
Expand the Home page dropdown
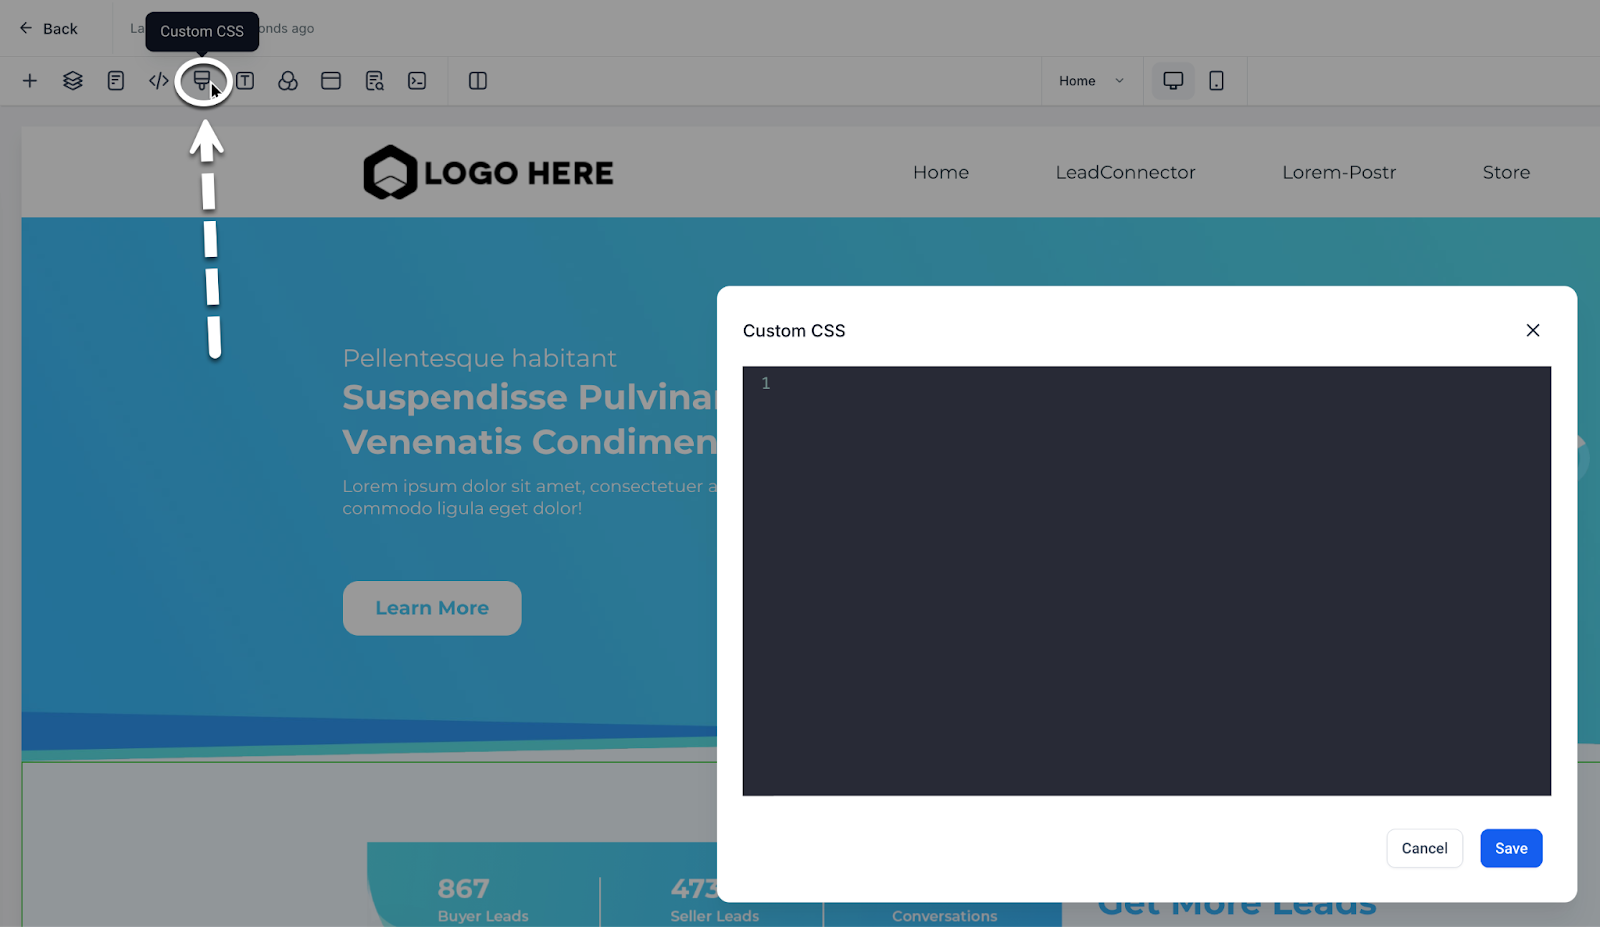tap(1091, 81)
